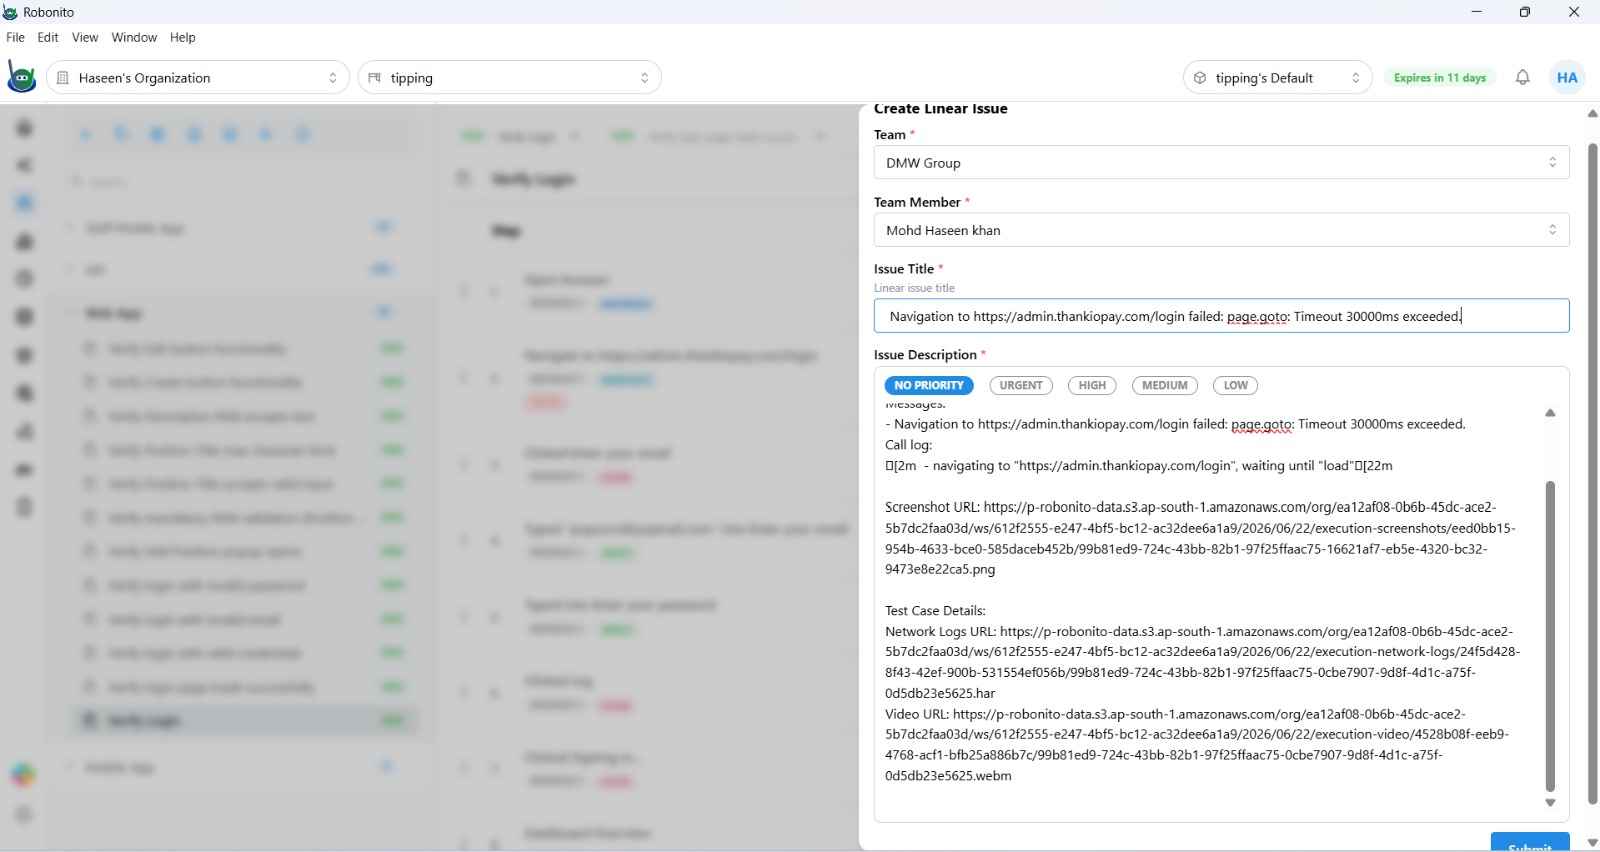Screen dimensions: 1600x852
Task: Click the flag icon beside tipping project
Action: pos(375,77)
